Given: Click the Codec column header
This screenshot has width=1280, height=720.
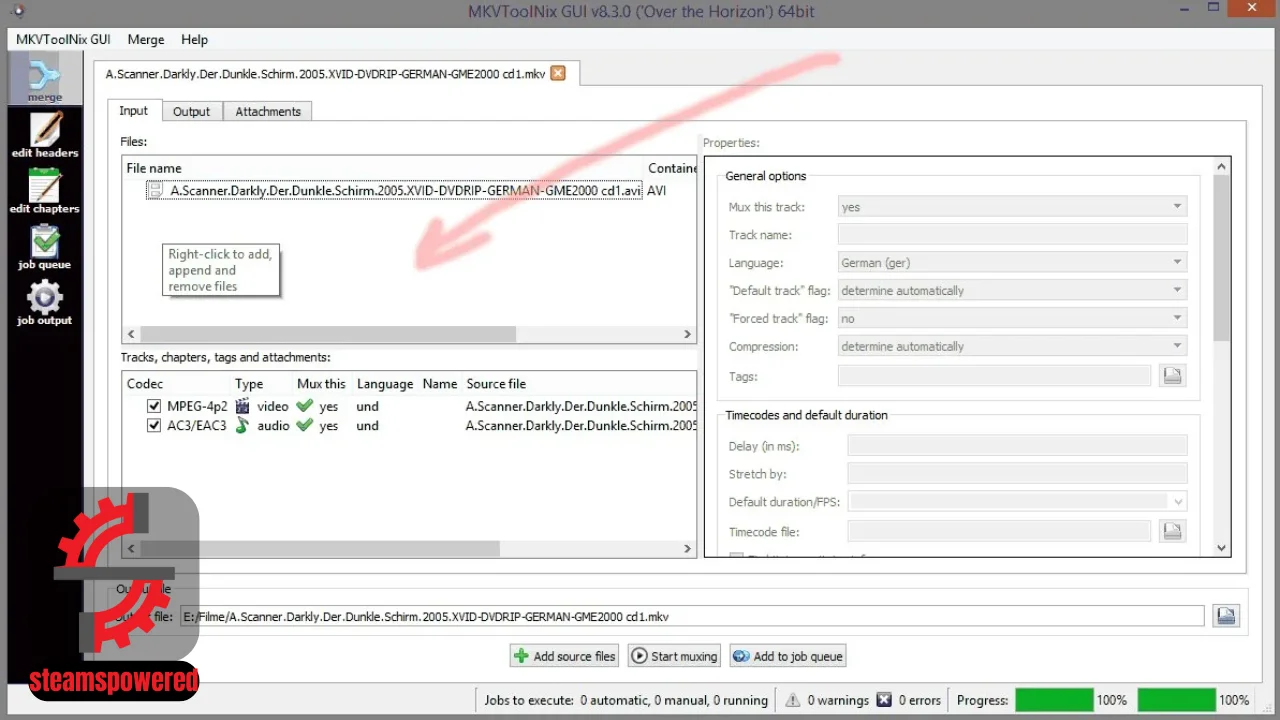Looking at the screenshot, I should click(145, 384).
